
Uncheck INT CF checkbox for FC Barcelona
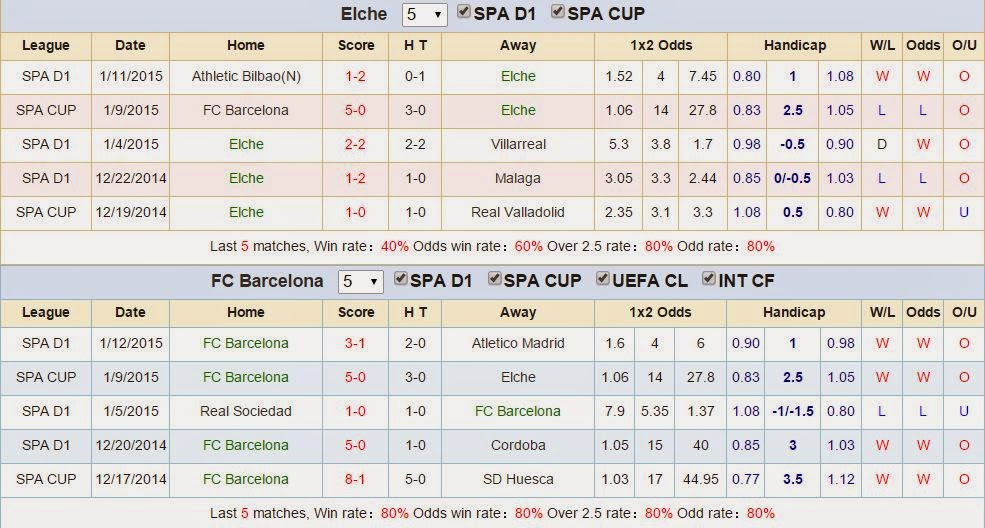[709, 279]
